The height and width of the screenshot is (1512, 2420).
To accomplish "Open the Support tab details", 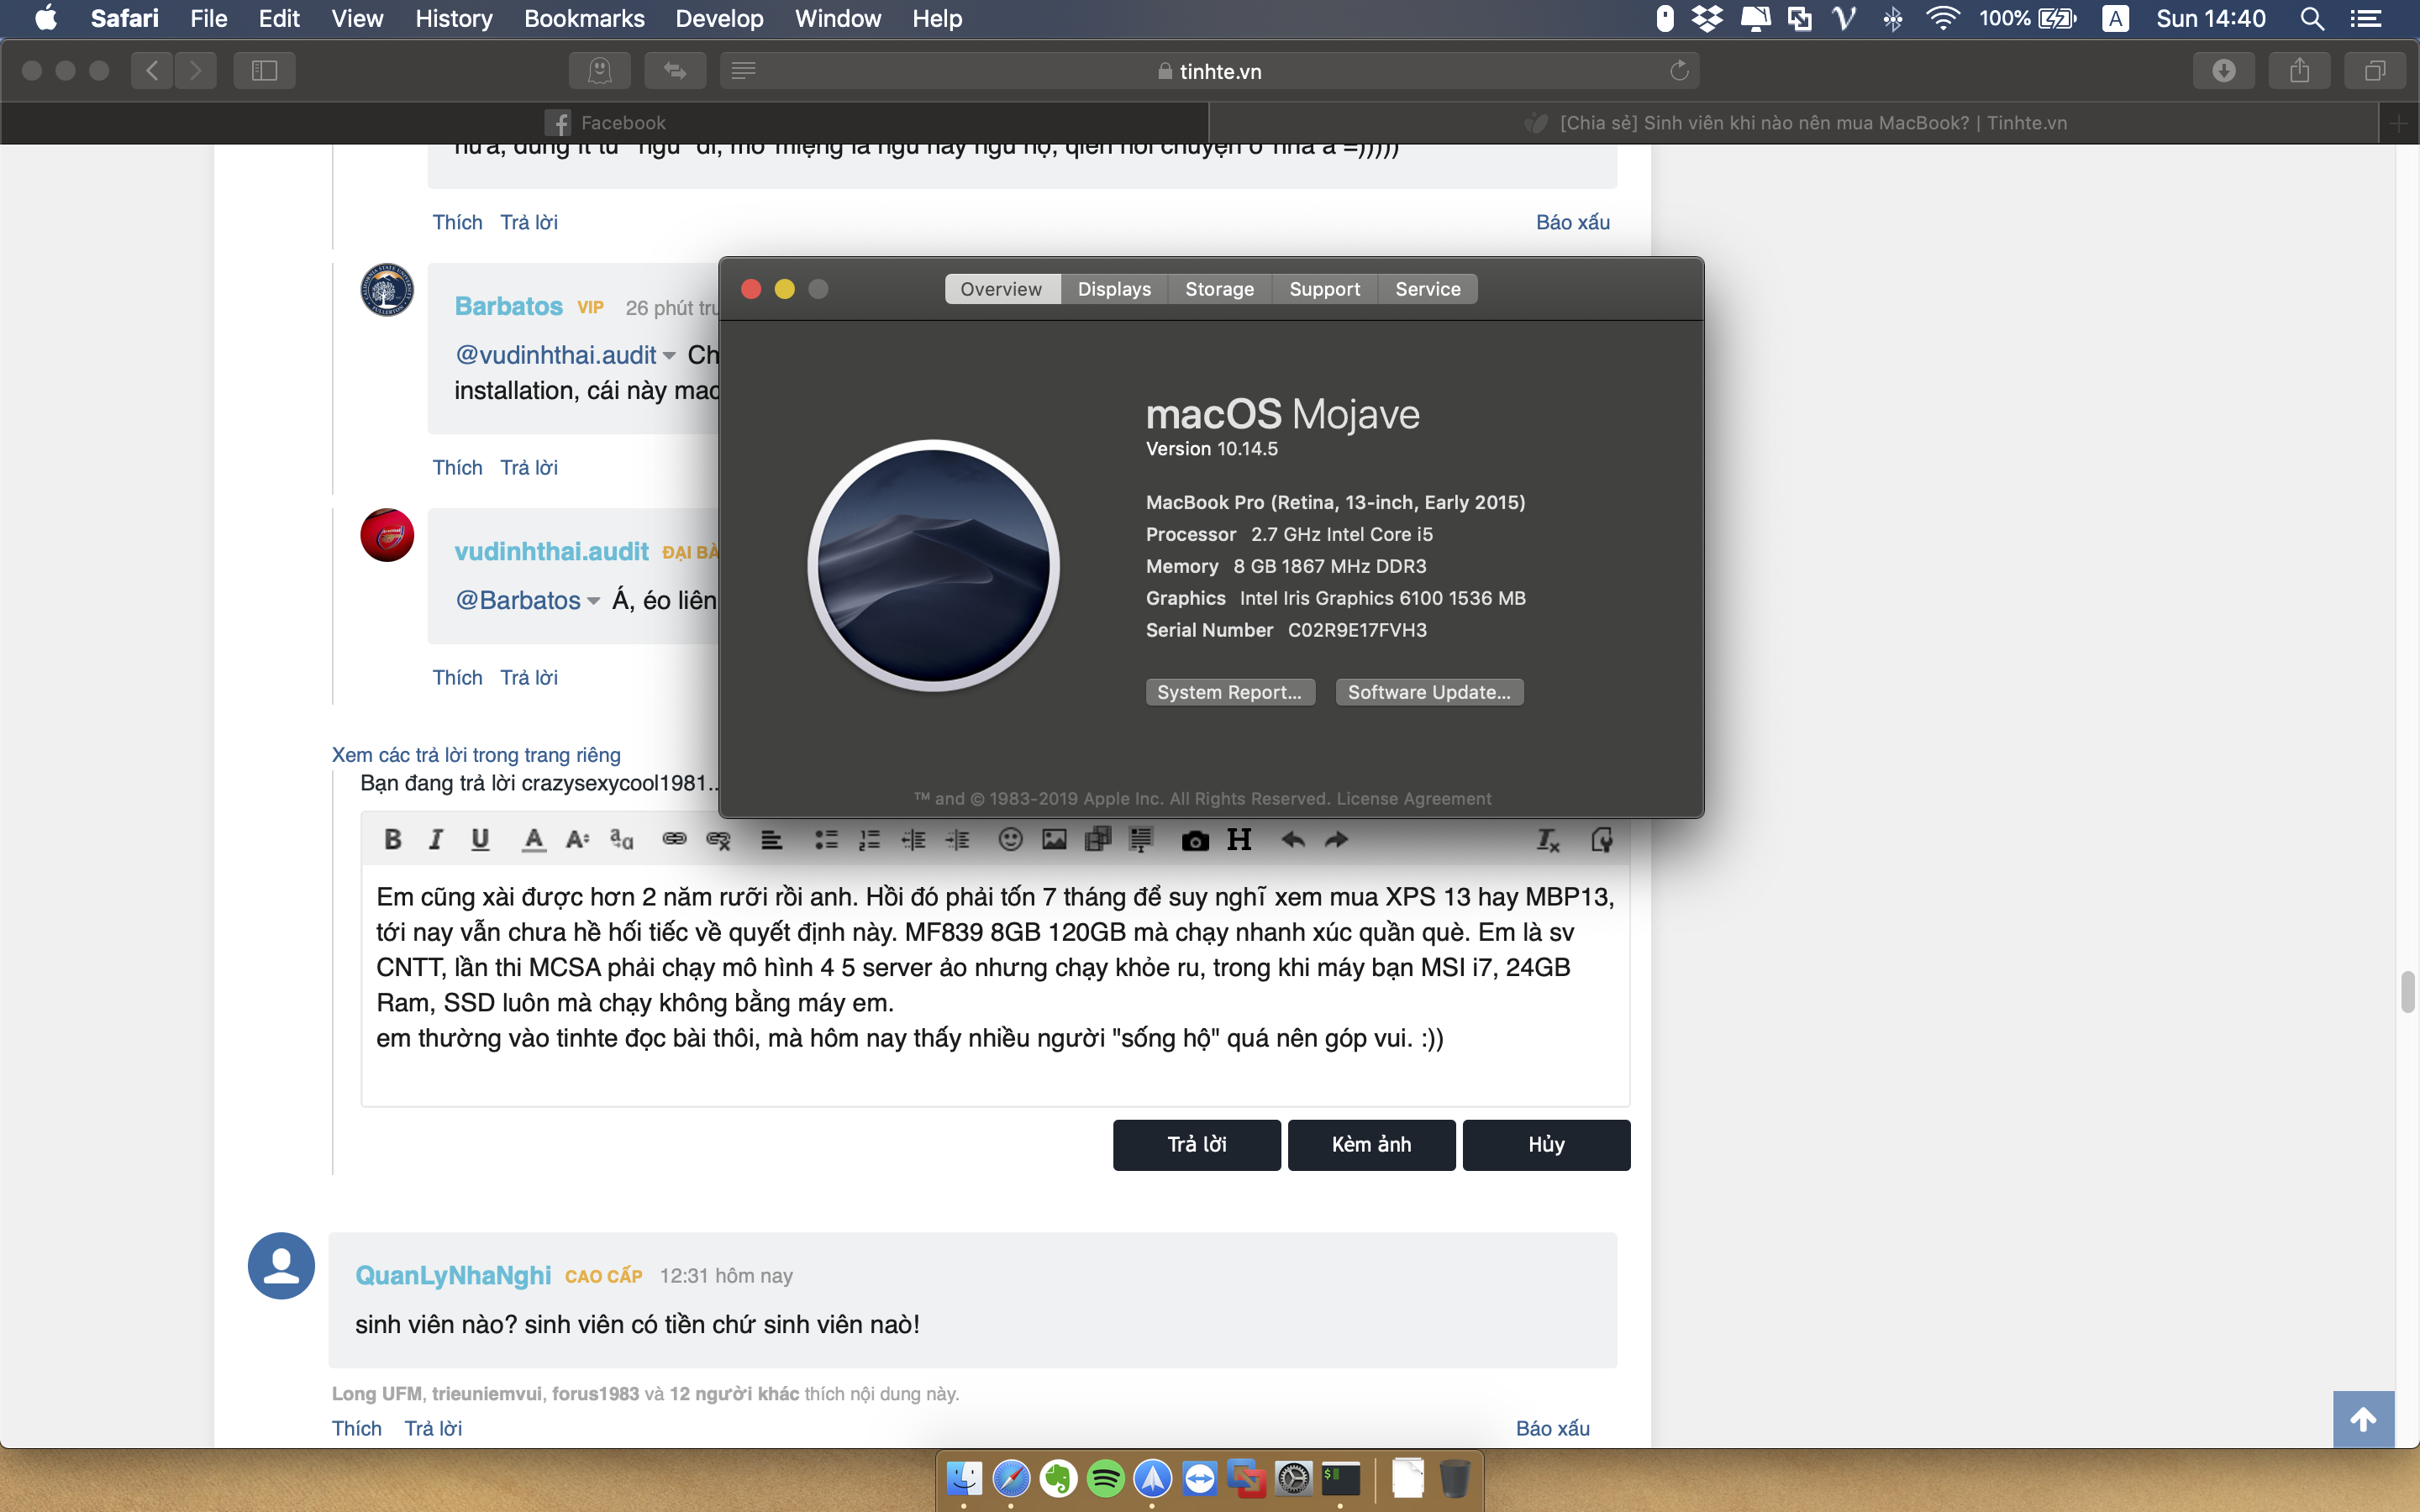I will point(1324,287).
